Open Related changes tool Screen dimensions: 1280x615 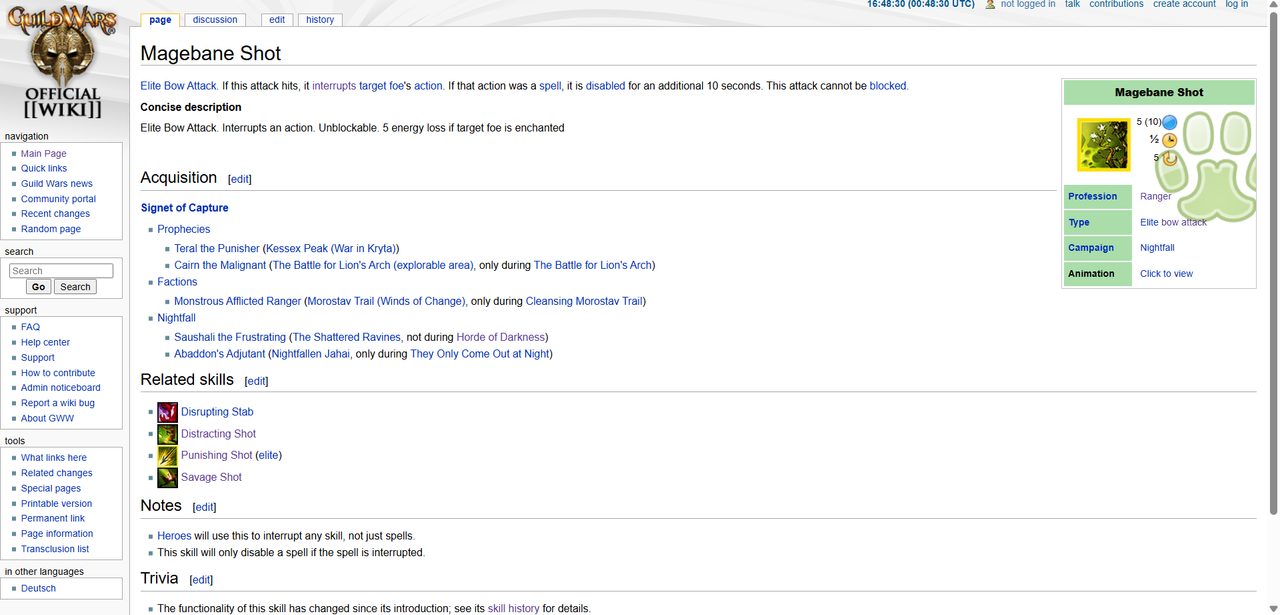(x=57, y=473)
